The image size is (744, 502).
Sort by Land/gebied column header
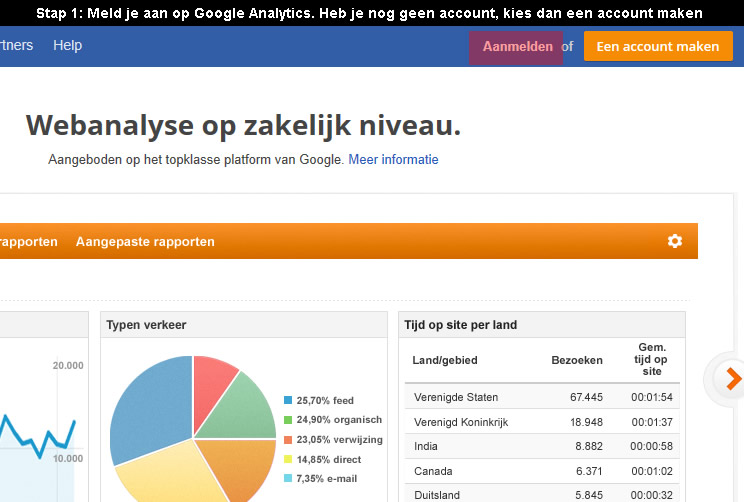[445, 360]
